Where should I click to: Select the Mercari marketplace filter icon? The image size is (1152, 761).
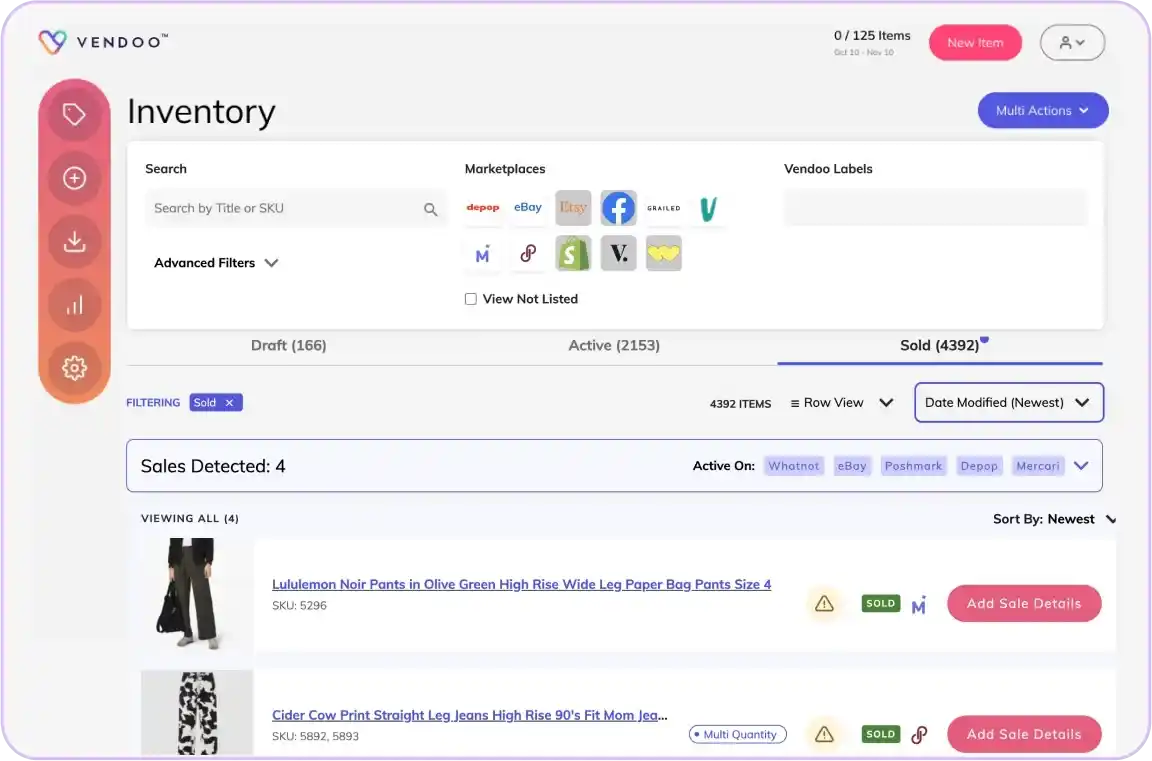[x=483, y=253]
